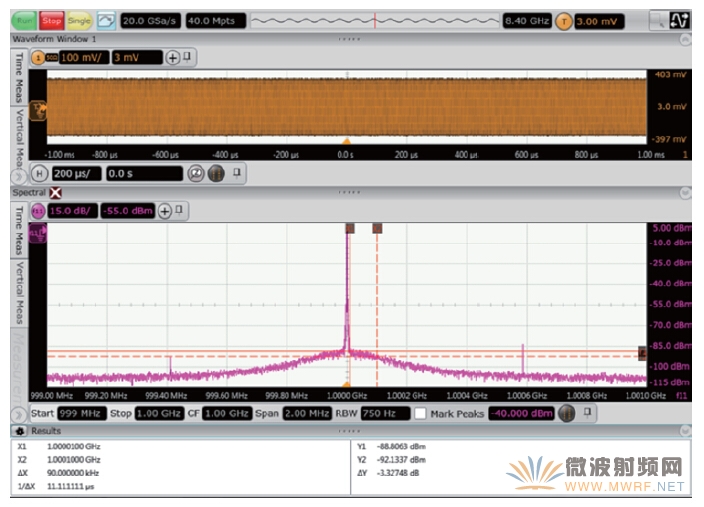
Task: Click the autoscale waveform icon beside Single
Action: click(106, 21)
